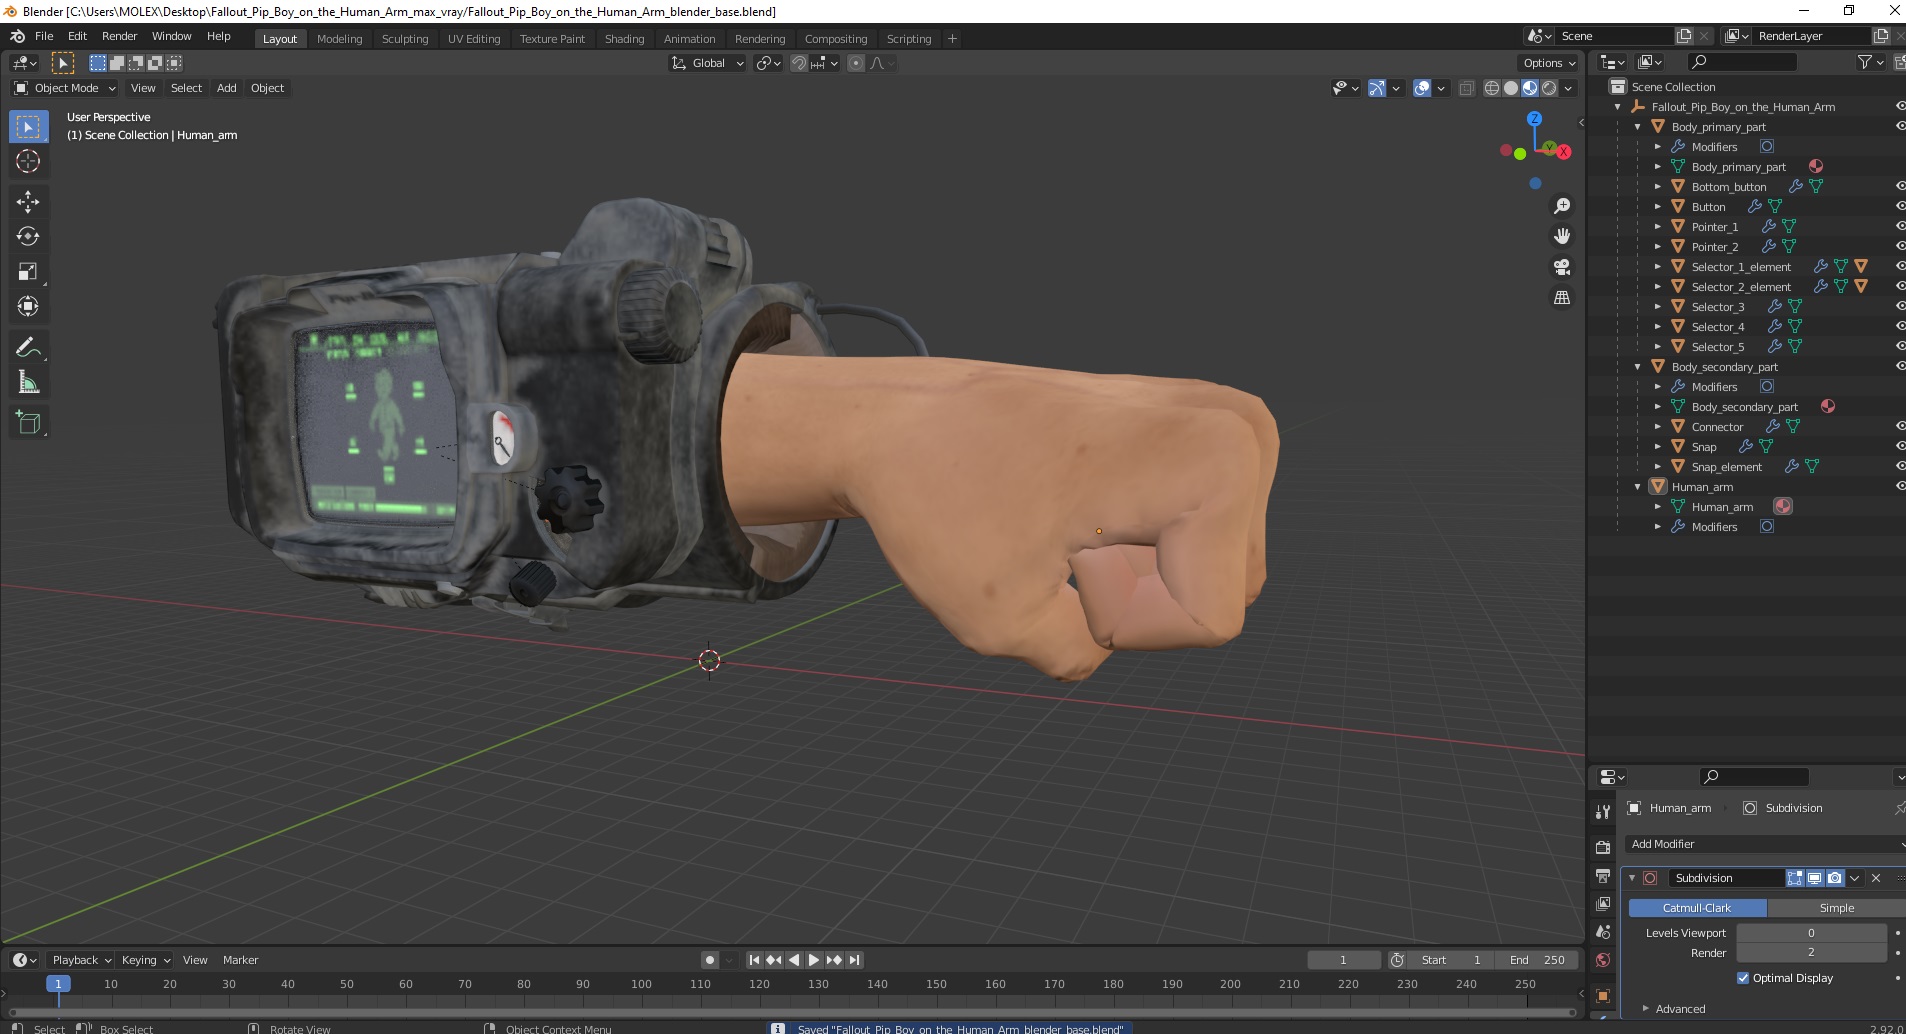The width and height of the screenshot is (1906, 1034).
Task: Click the zoom view magnifier icon
Action: [1561, 206]
